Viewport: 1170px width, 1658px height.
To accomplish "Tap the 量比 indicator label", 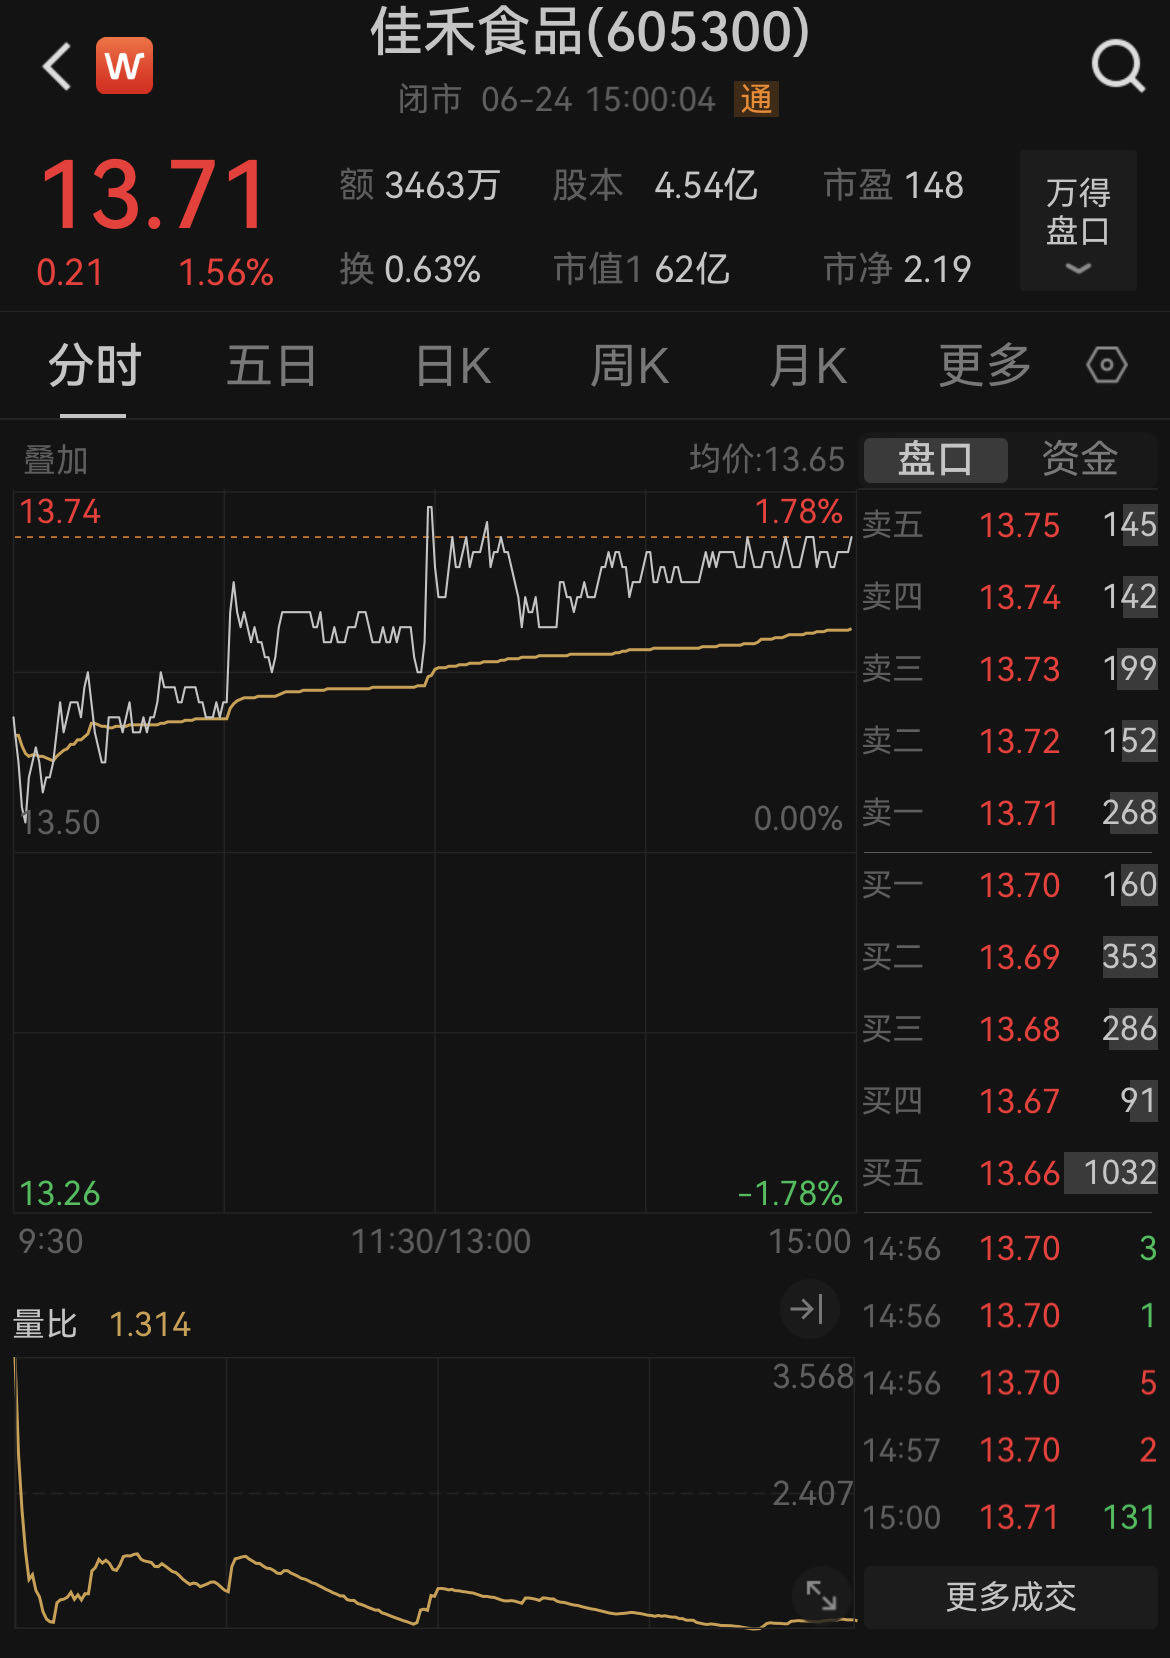I will (45, 1324).
